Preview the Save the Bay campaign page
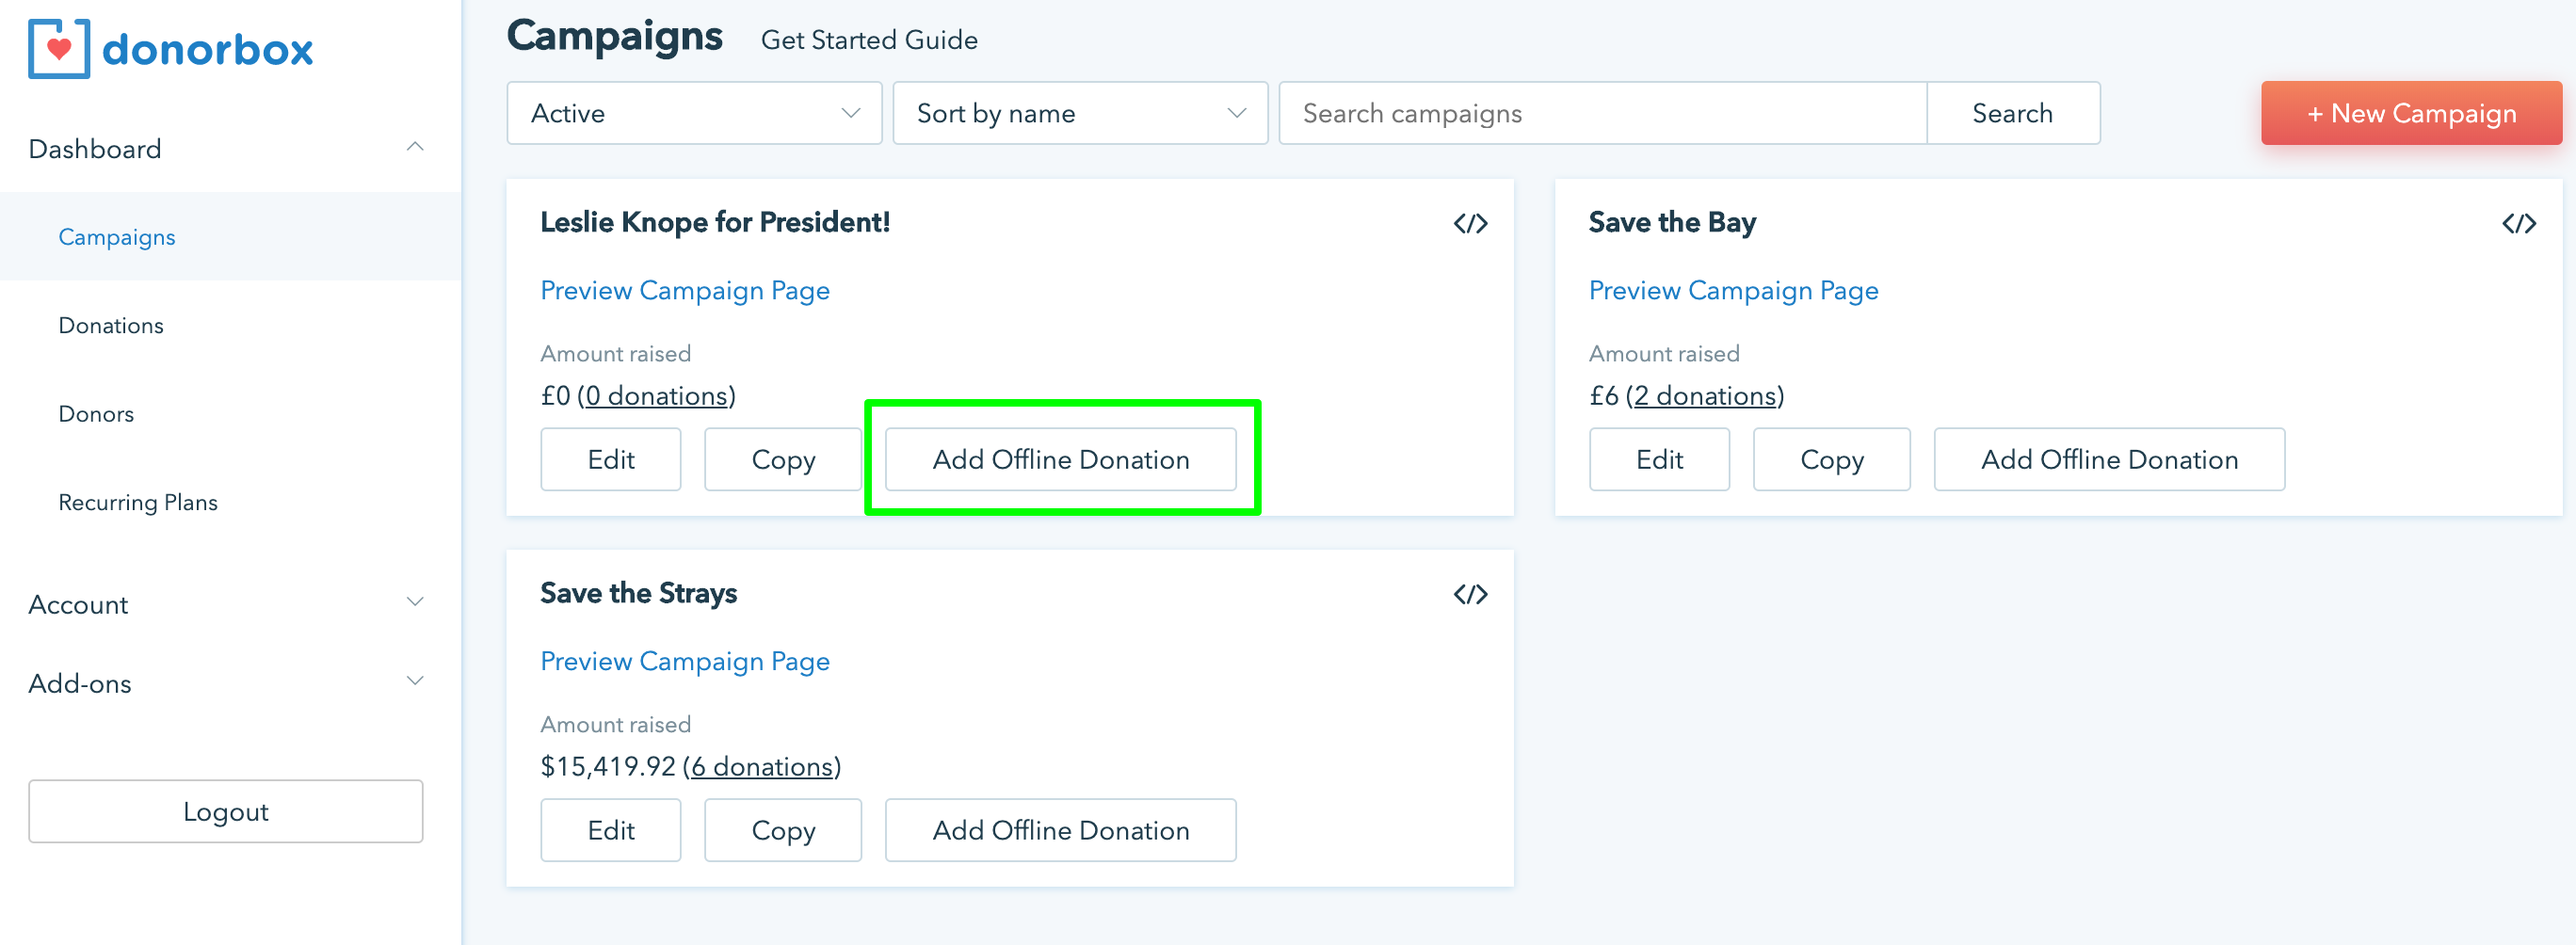The image size is (2576, 945). pos(1733,290)
